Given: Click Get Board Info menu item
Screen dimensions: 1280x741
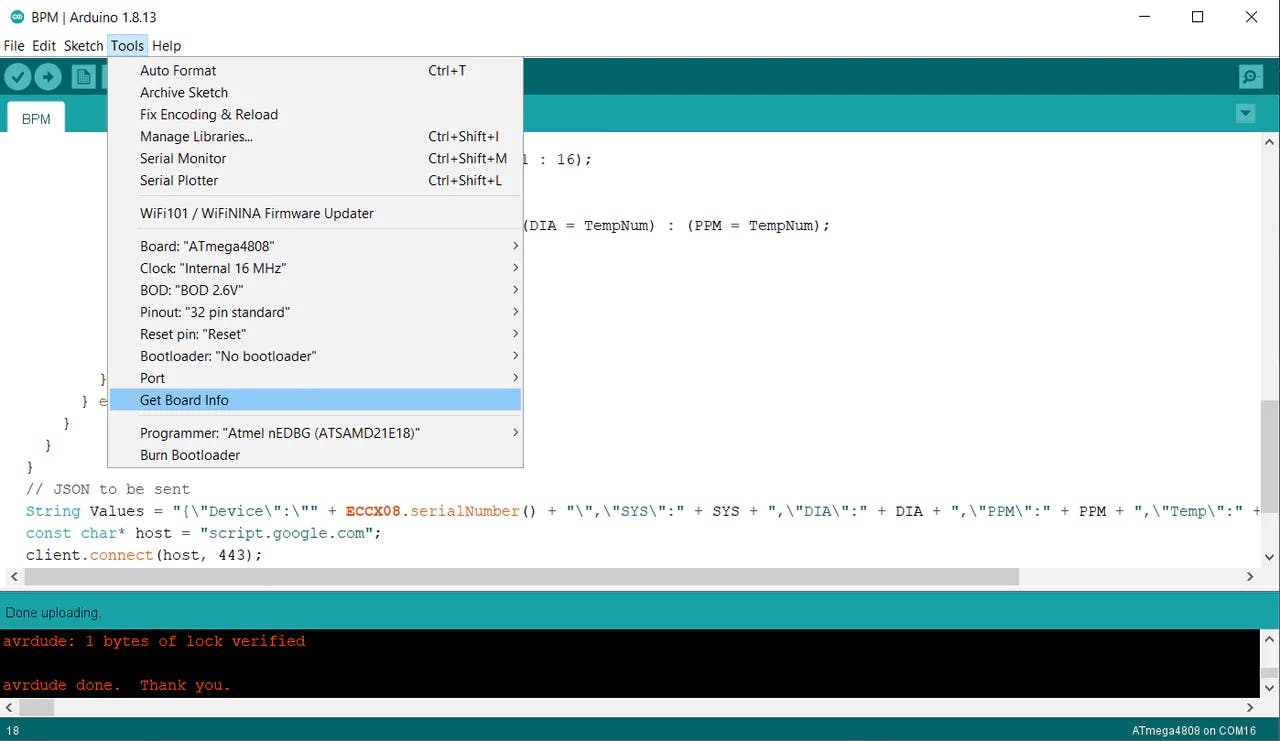Looking at the screenshot, I should click(315, 401).
